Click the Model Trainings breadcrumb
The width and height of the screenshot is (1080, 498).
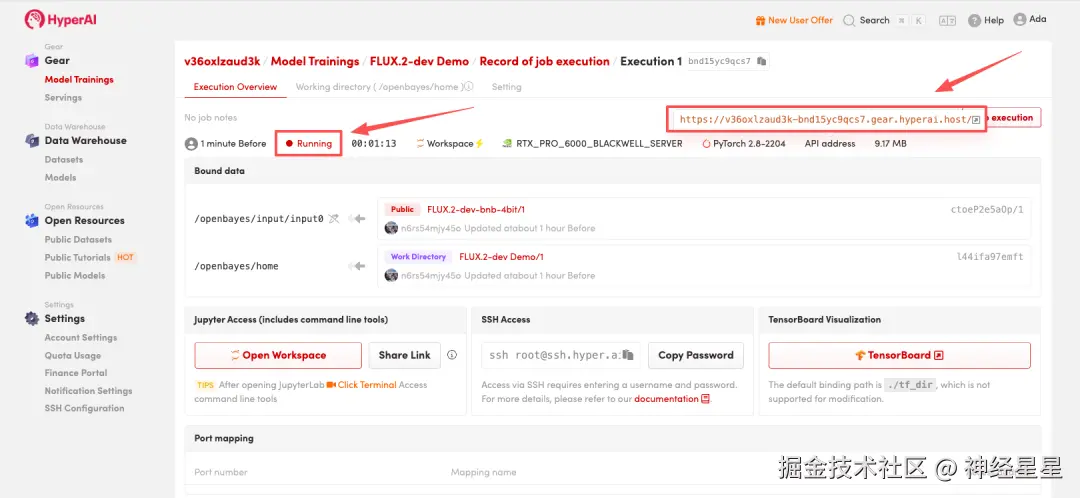tap(315, 61)
